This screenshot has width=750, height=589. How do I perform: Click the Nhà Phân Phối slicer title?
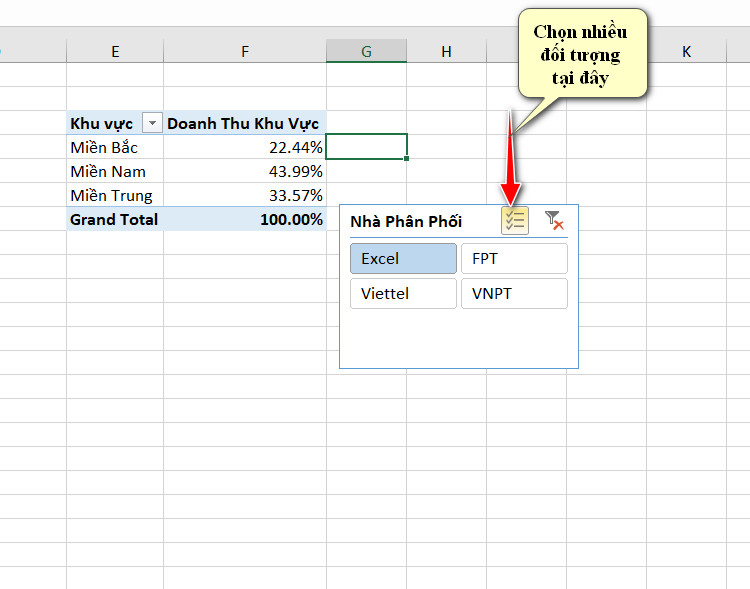pyautogui.click(x=406, y=222)
